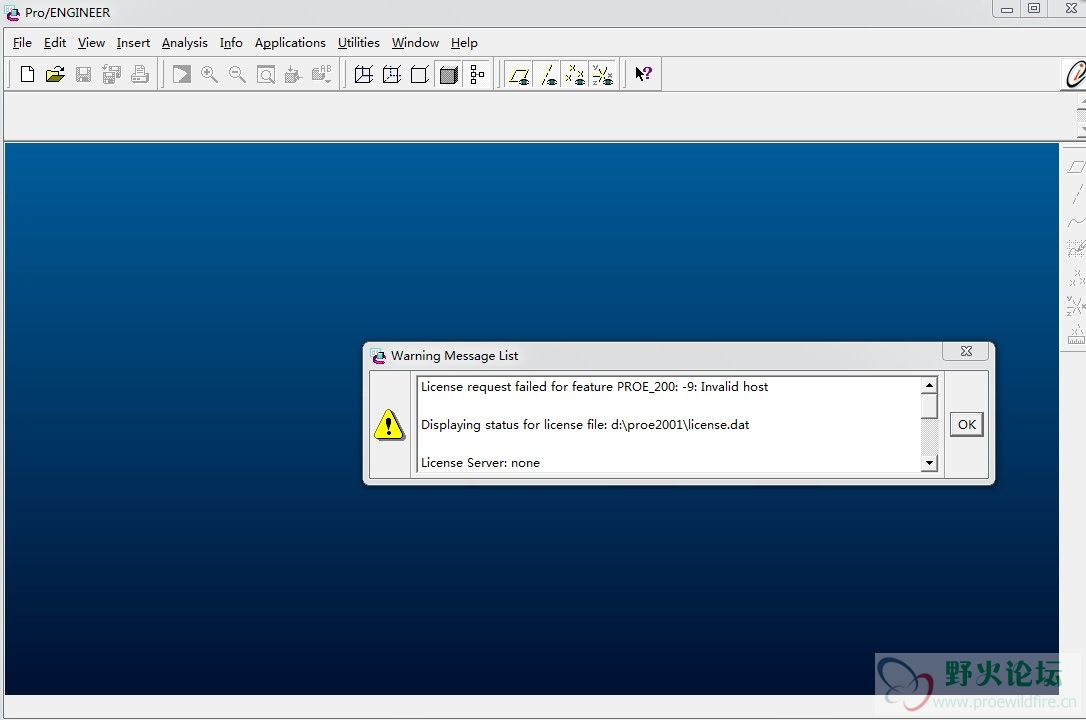Create a new file with New icon

click(x=28, y=74)
